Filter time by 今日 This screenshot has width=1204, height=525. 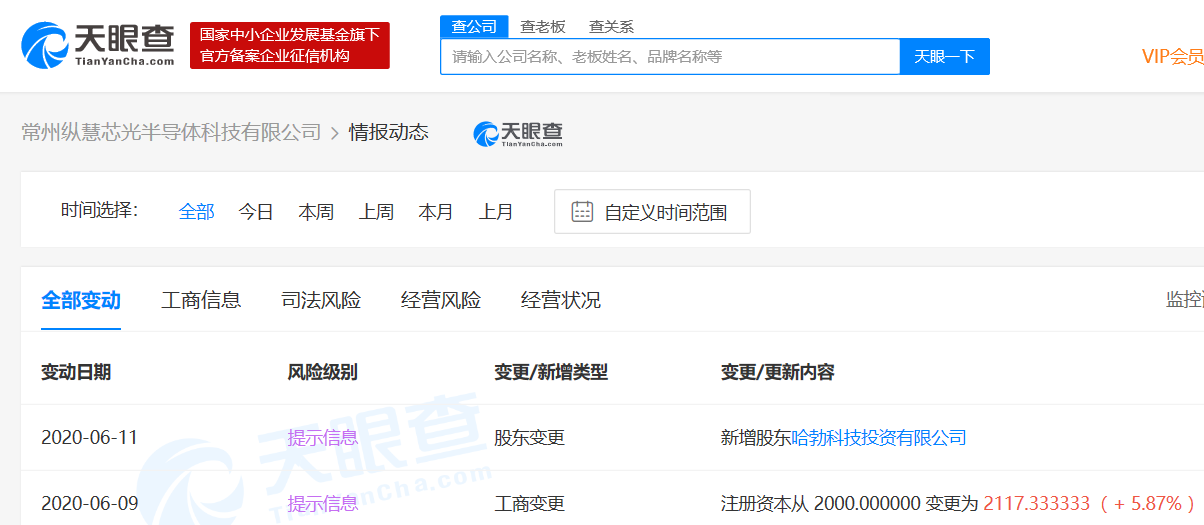[256, 212]
